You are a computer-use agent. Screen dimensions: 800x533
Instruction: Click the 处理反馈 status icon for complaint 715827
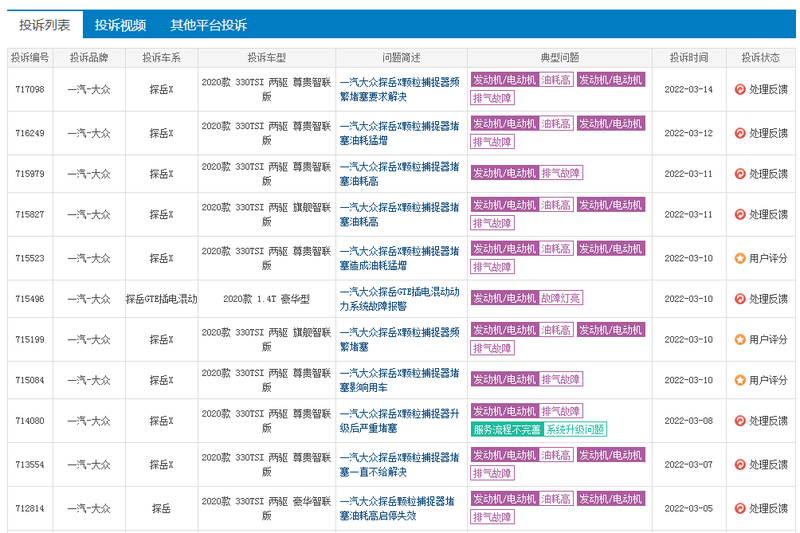coord(740,215)
